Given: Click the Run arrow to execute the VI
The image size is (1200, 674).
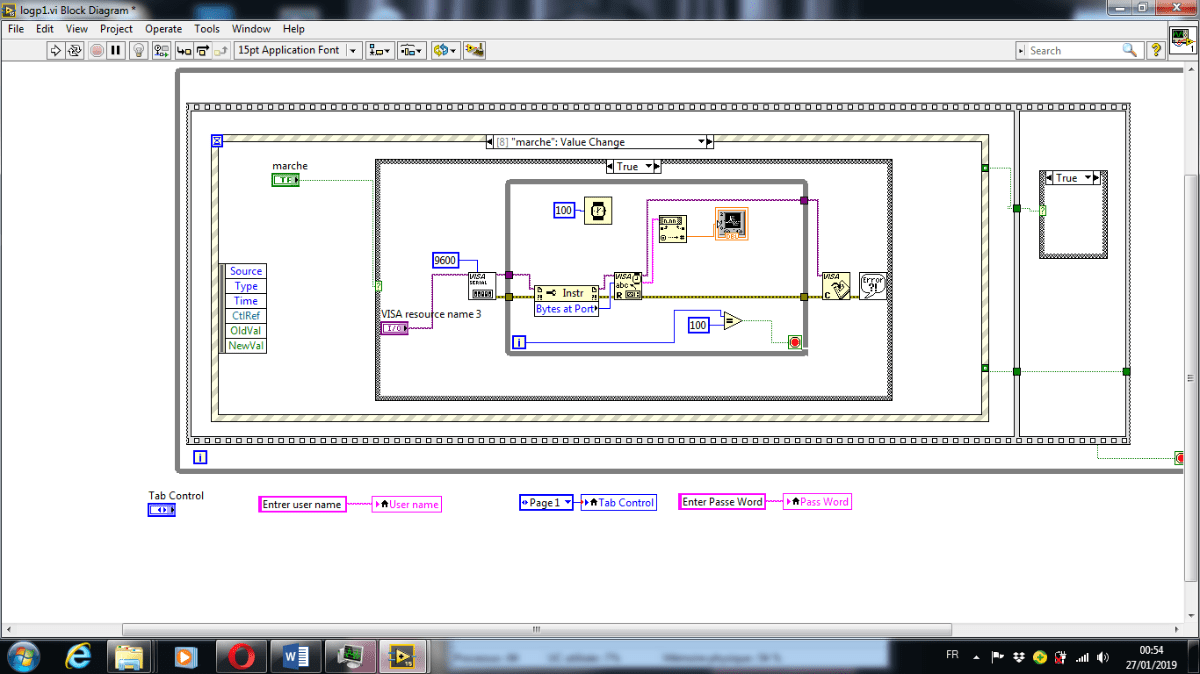Looking at the screenshot, I should pyautogui.click(x=55, y=50).
